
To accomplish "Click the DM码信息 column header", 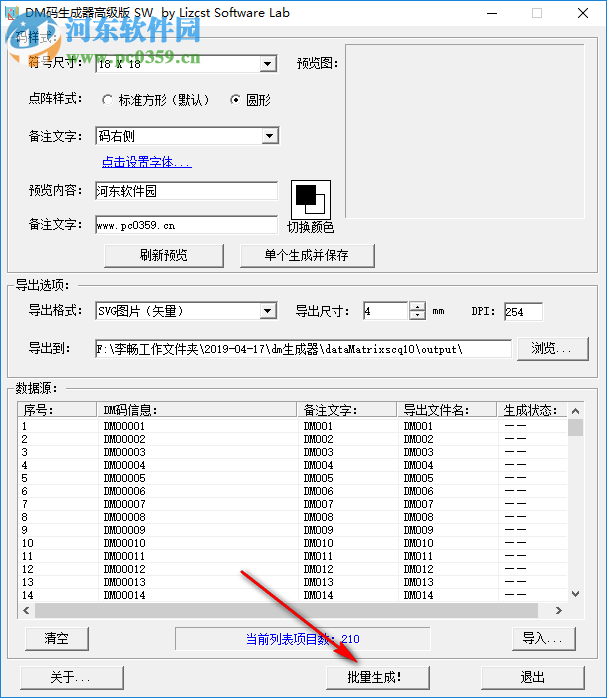I will [197, 410].
